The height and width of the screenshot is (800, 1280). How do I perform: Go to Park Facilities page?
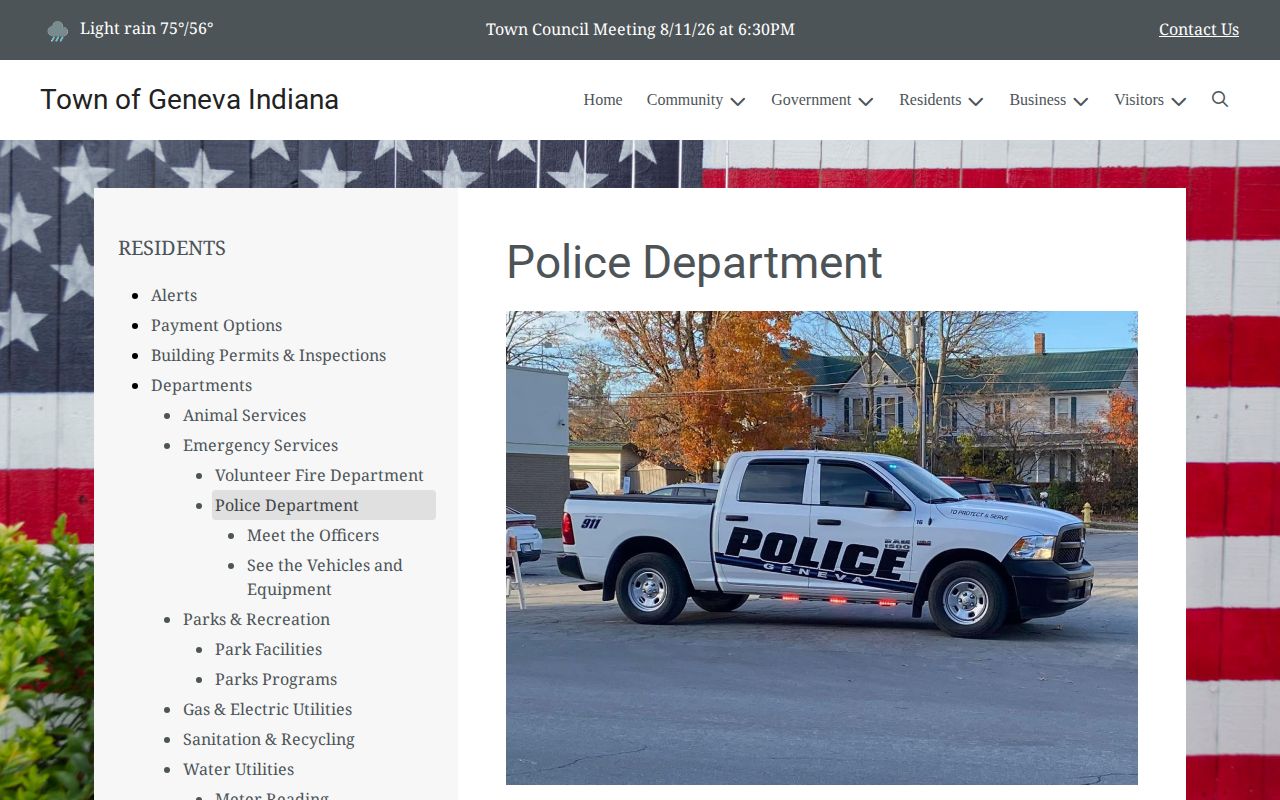coord(268,649)
